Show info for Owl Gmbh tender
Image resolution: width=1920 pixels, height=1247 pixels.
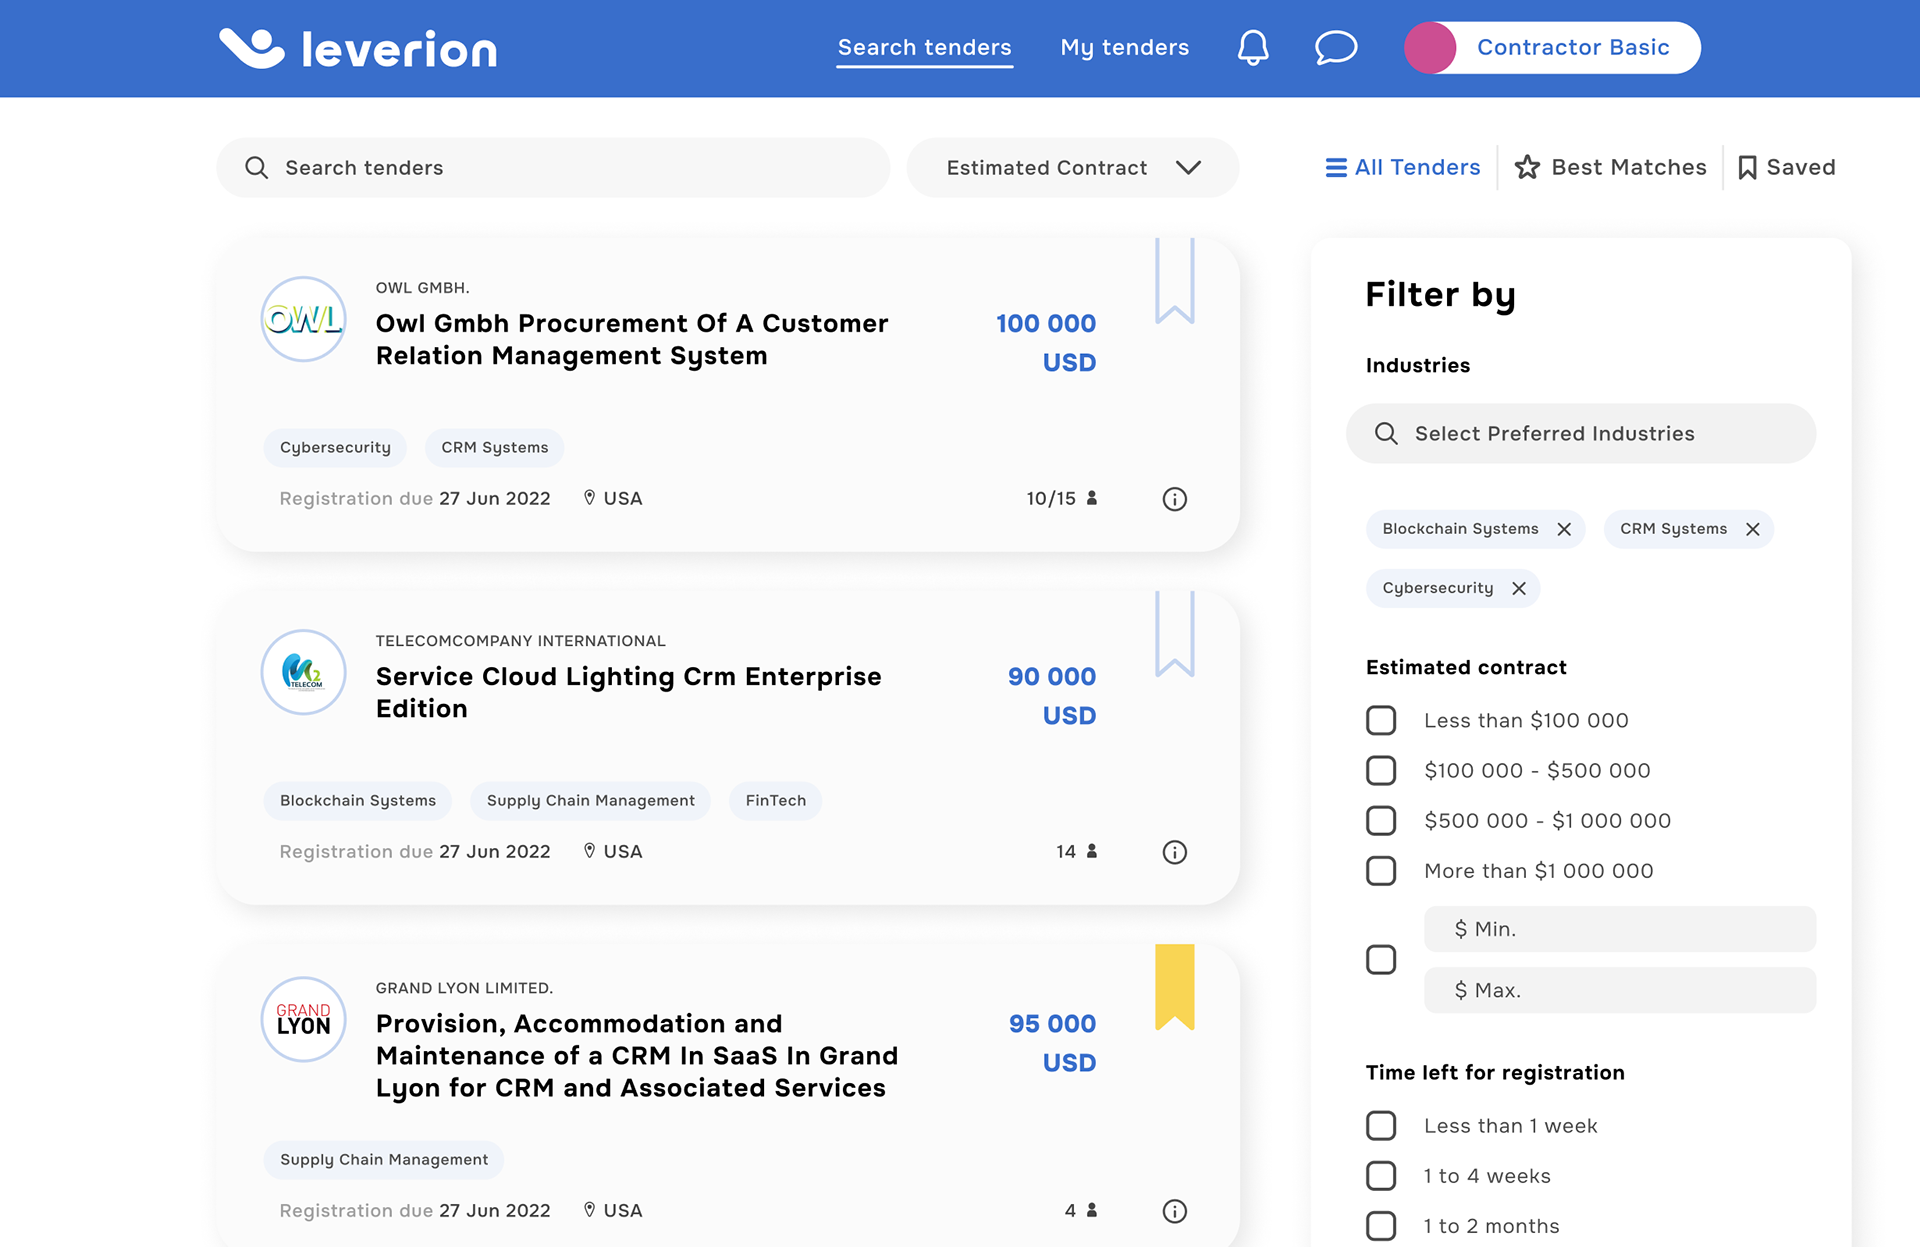pyautogui.click(x=1174, y=499)
